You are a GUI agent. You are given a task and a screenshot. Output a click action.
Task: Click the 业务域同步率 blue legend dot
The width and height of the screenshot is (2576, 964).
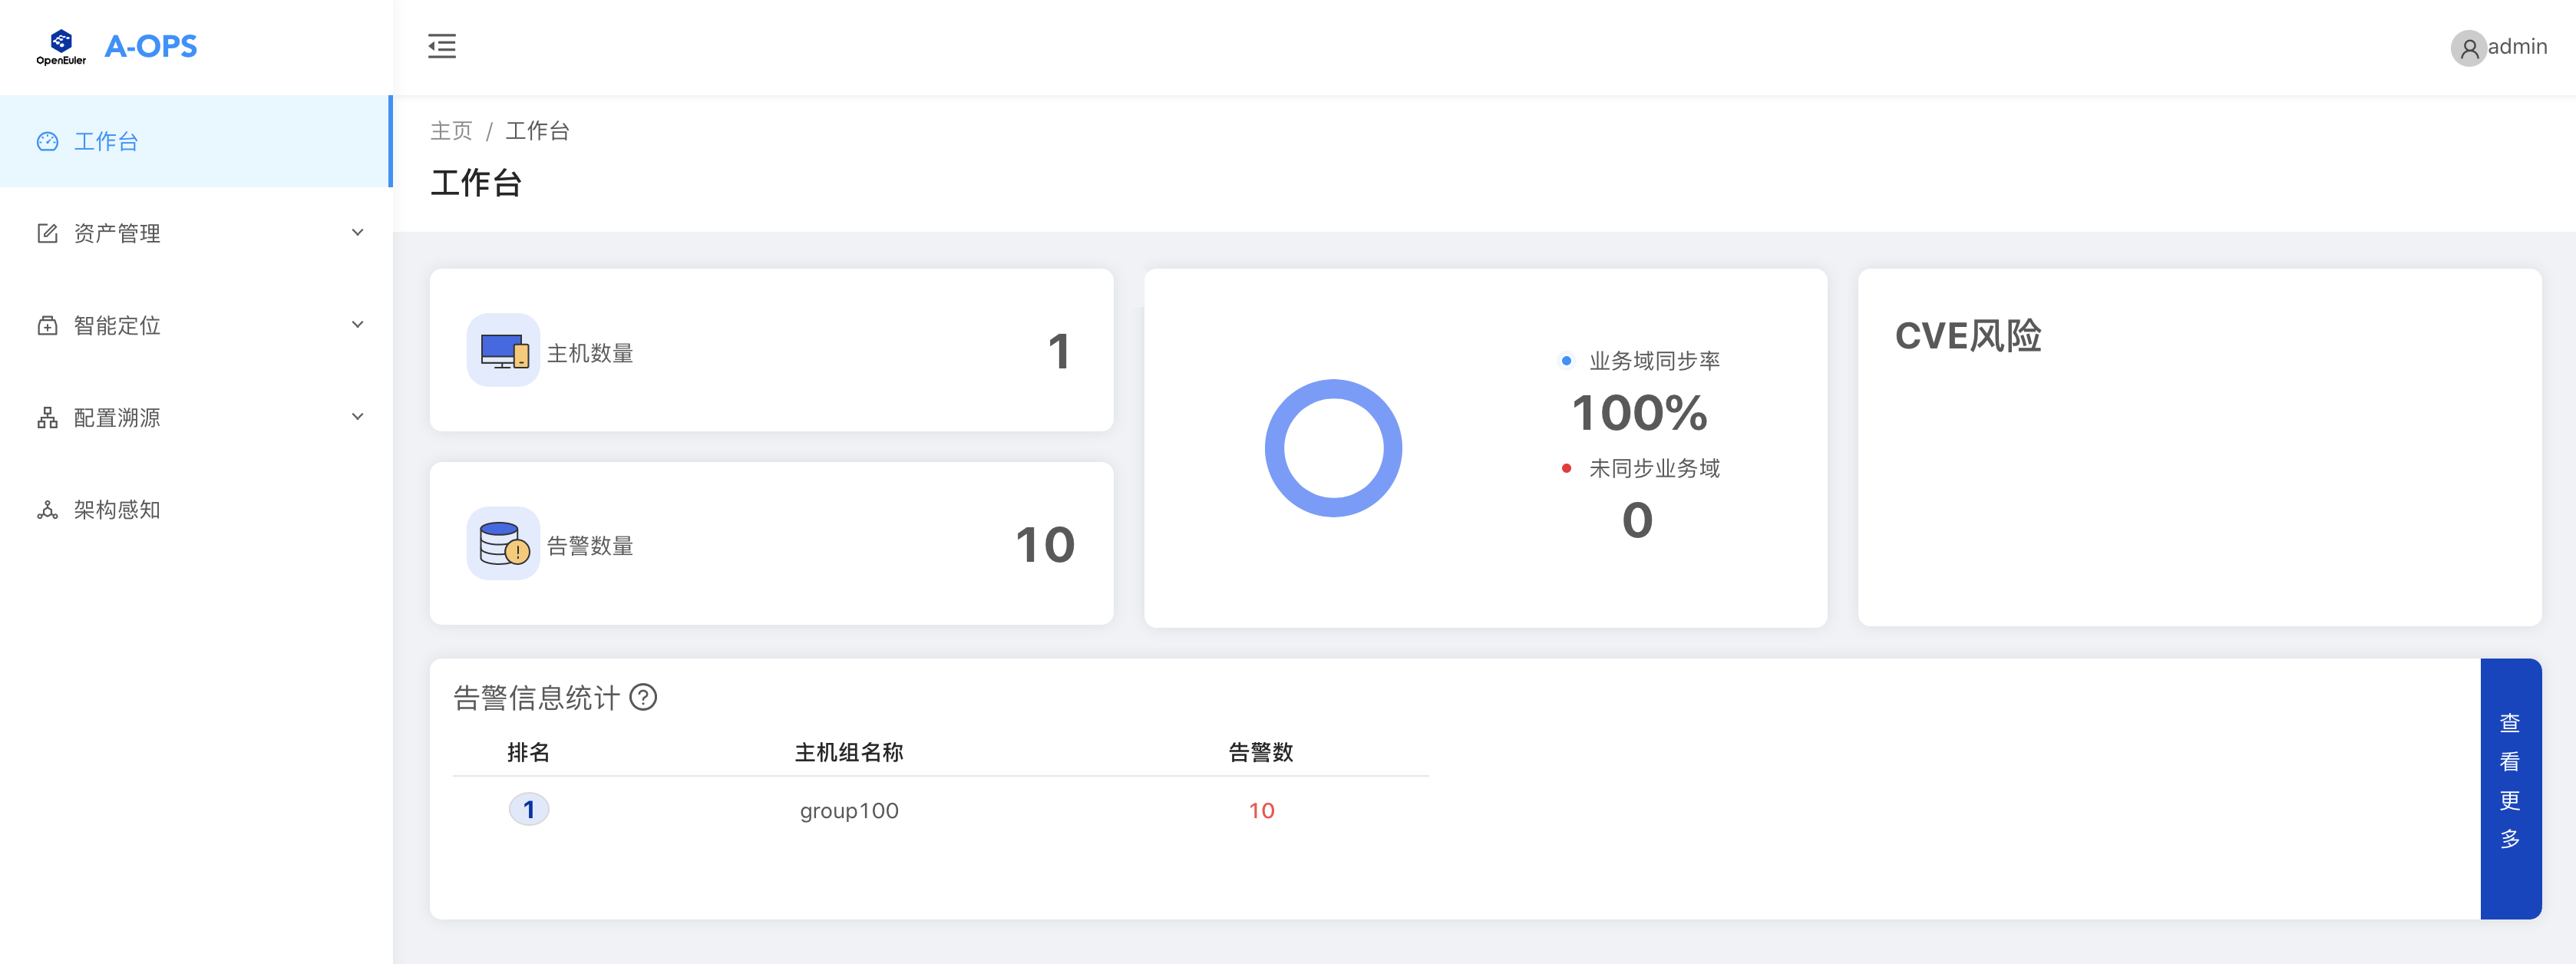pos(1566,361)
